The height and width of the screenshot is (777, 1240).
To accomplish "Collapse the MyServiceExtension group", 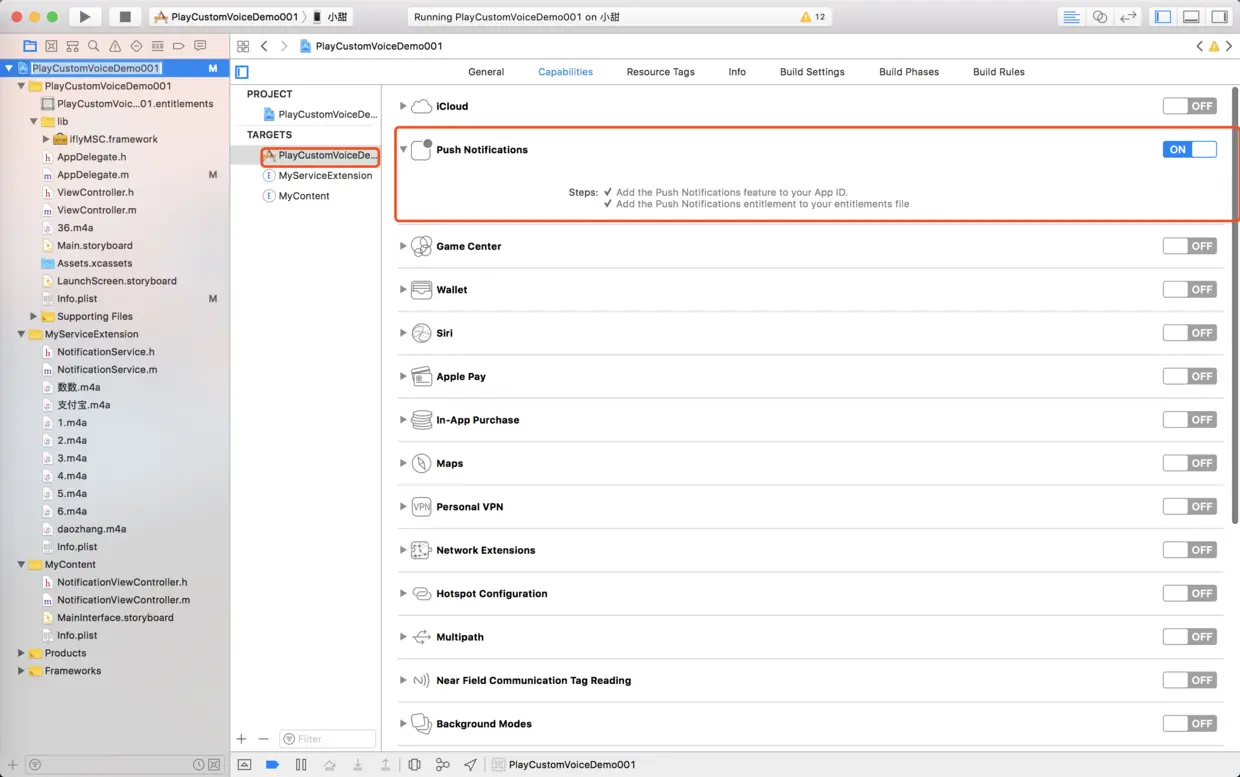I will tap(21, 334).
